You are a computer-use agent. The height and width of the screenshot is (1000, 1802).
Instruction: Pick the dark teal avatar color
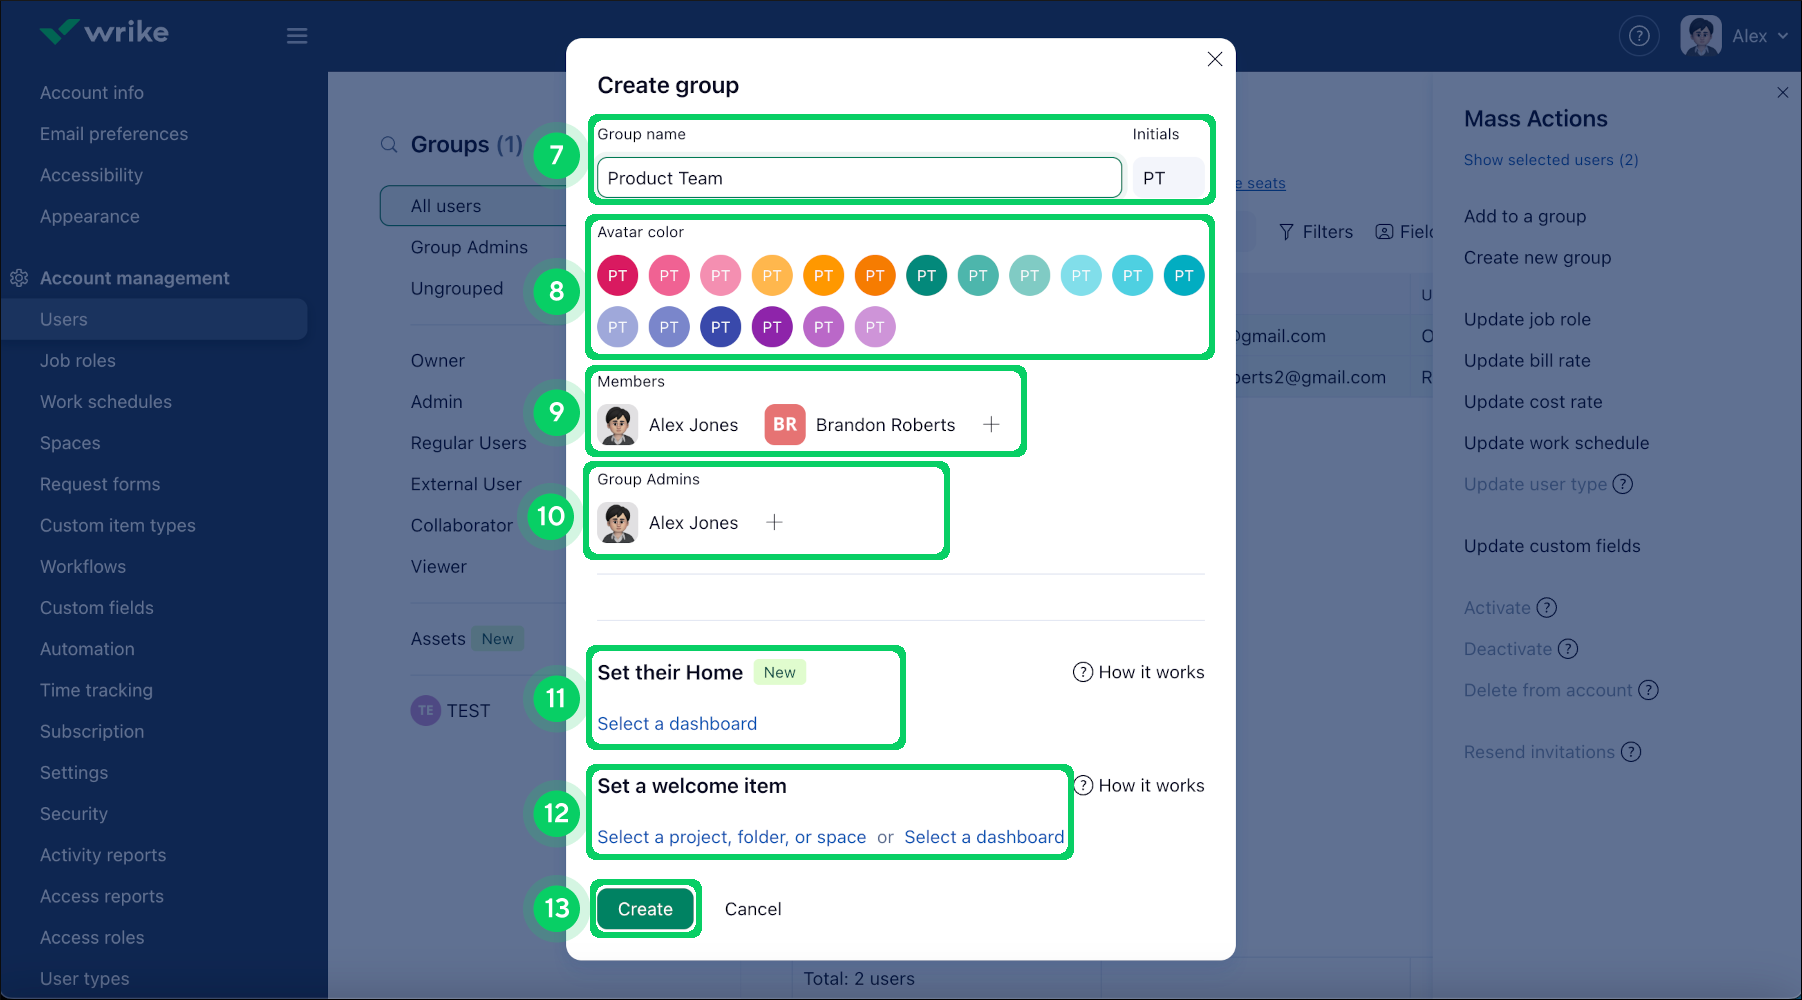point(926,275)
